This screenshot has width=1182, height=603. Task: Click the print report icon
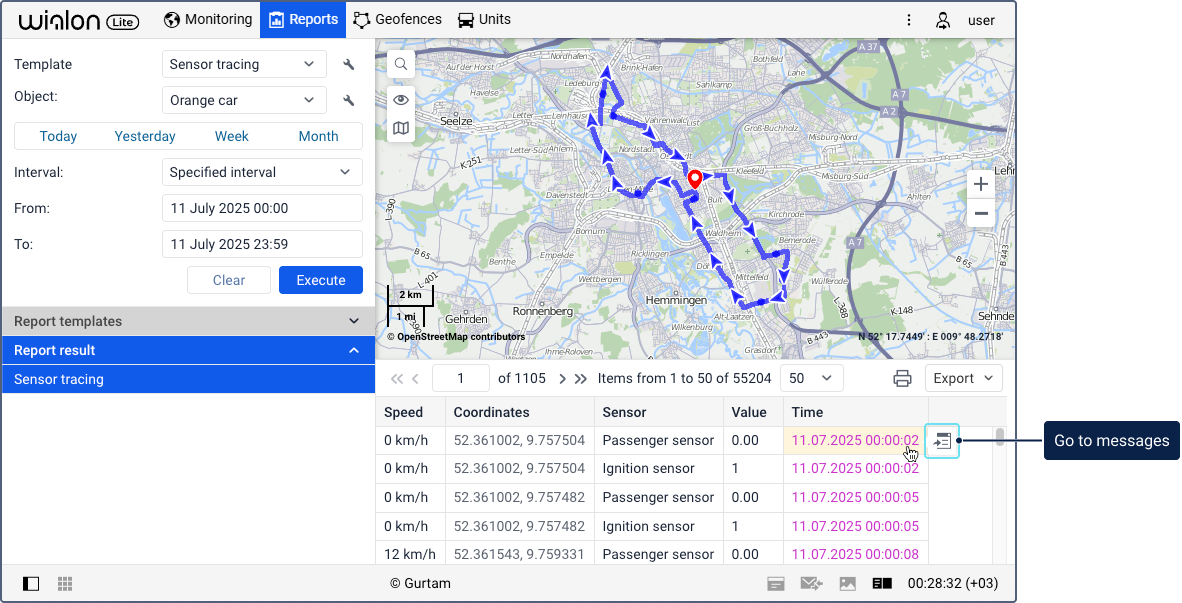[902, 378]
